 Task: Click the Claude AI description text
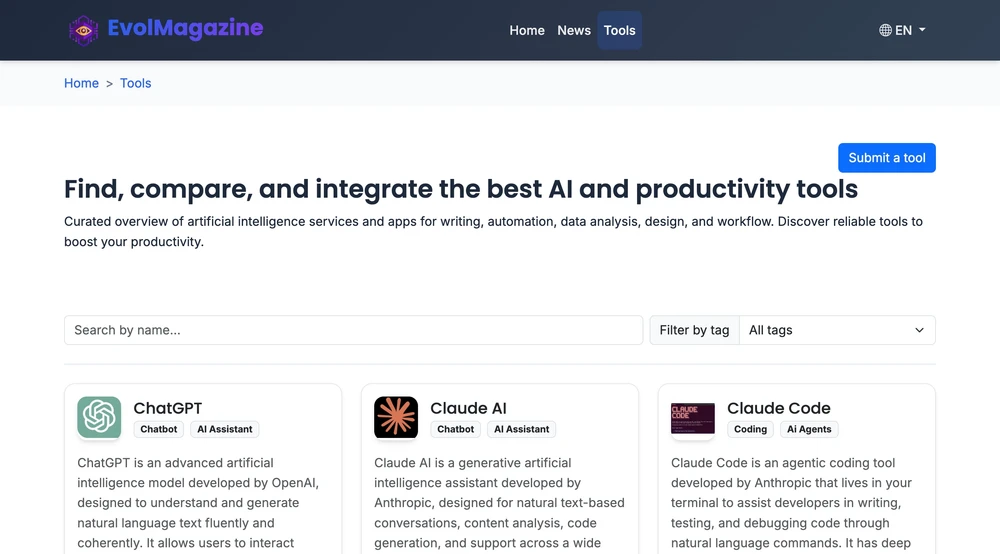coord(499,503)
